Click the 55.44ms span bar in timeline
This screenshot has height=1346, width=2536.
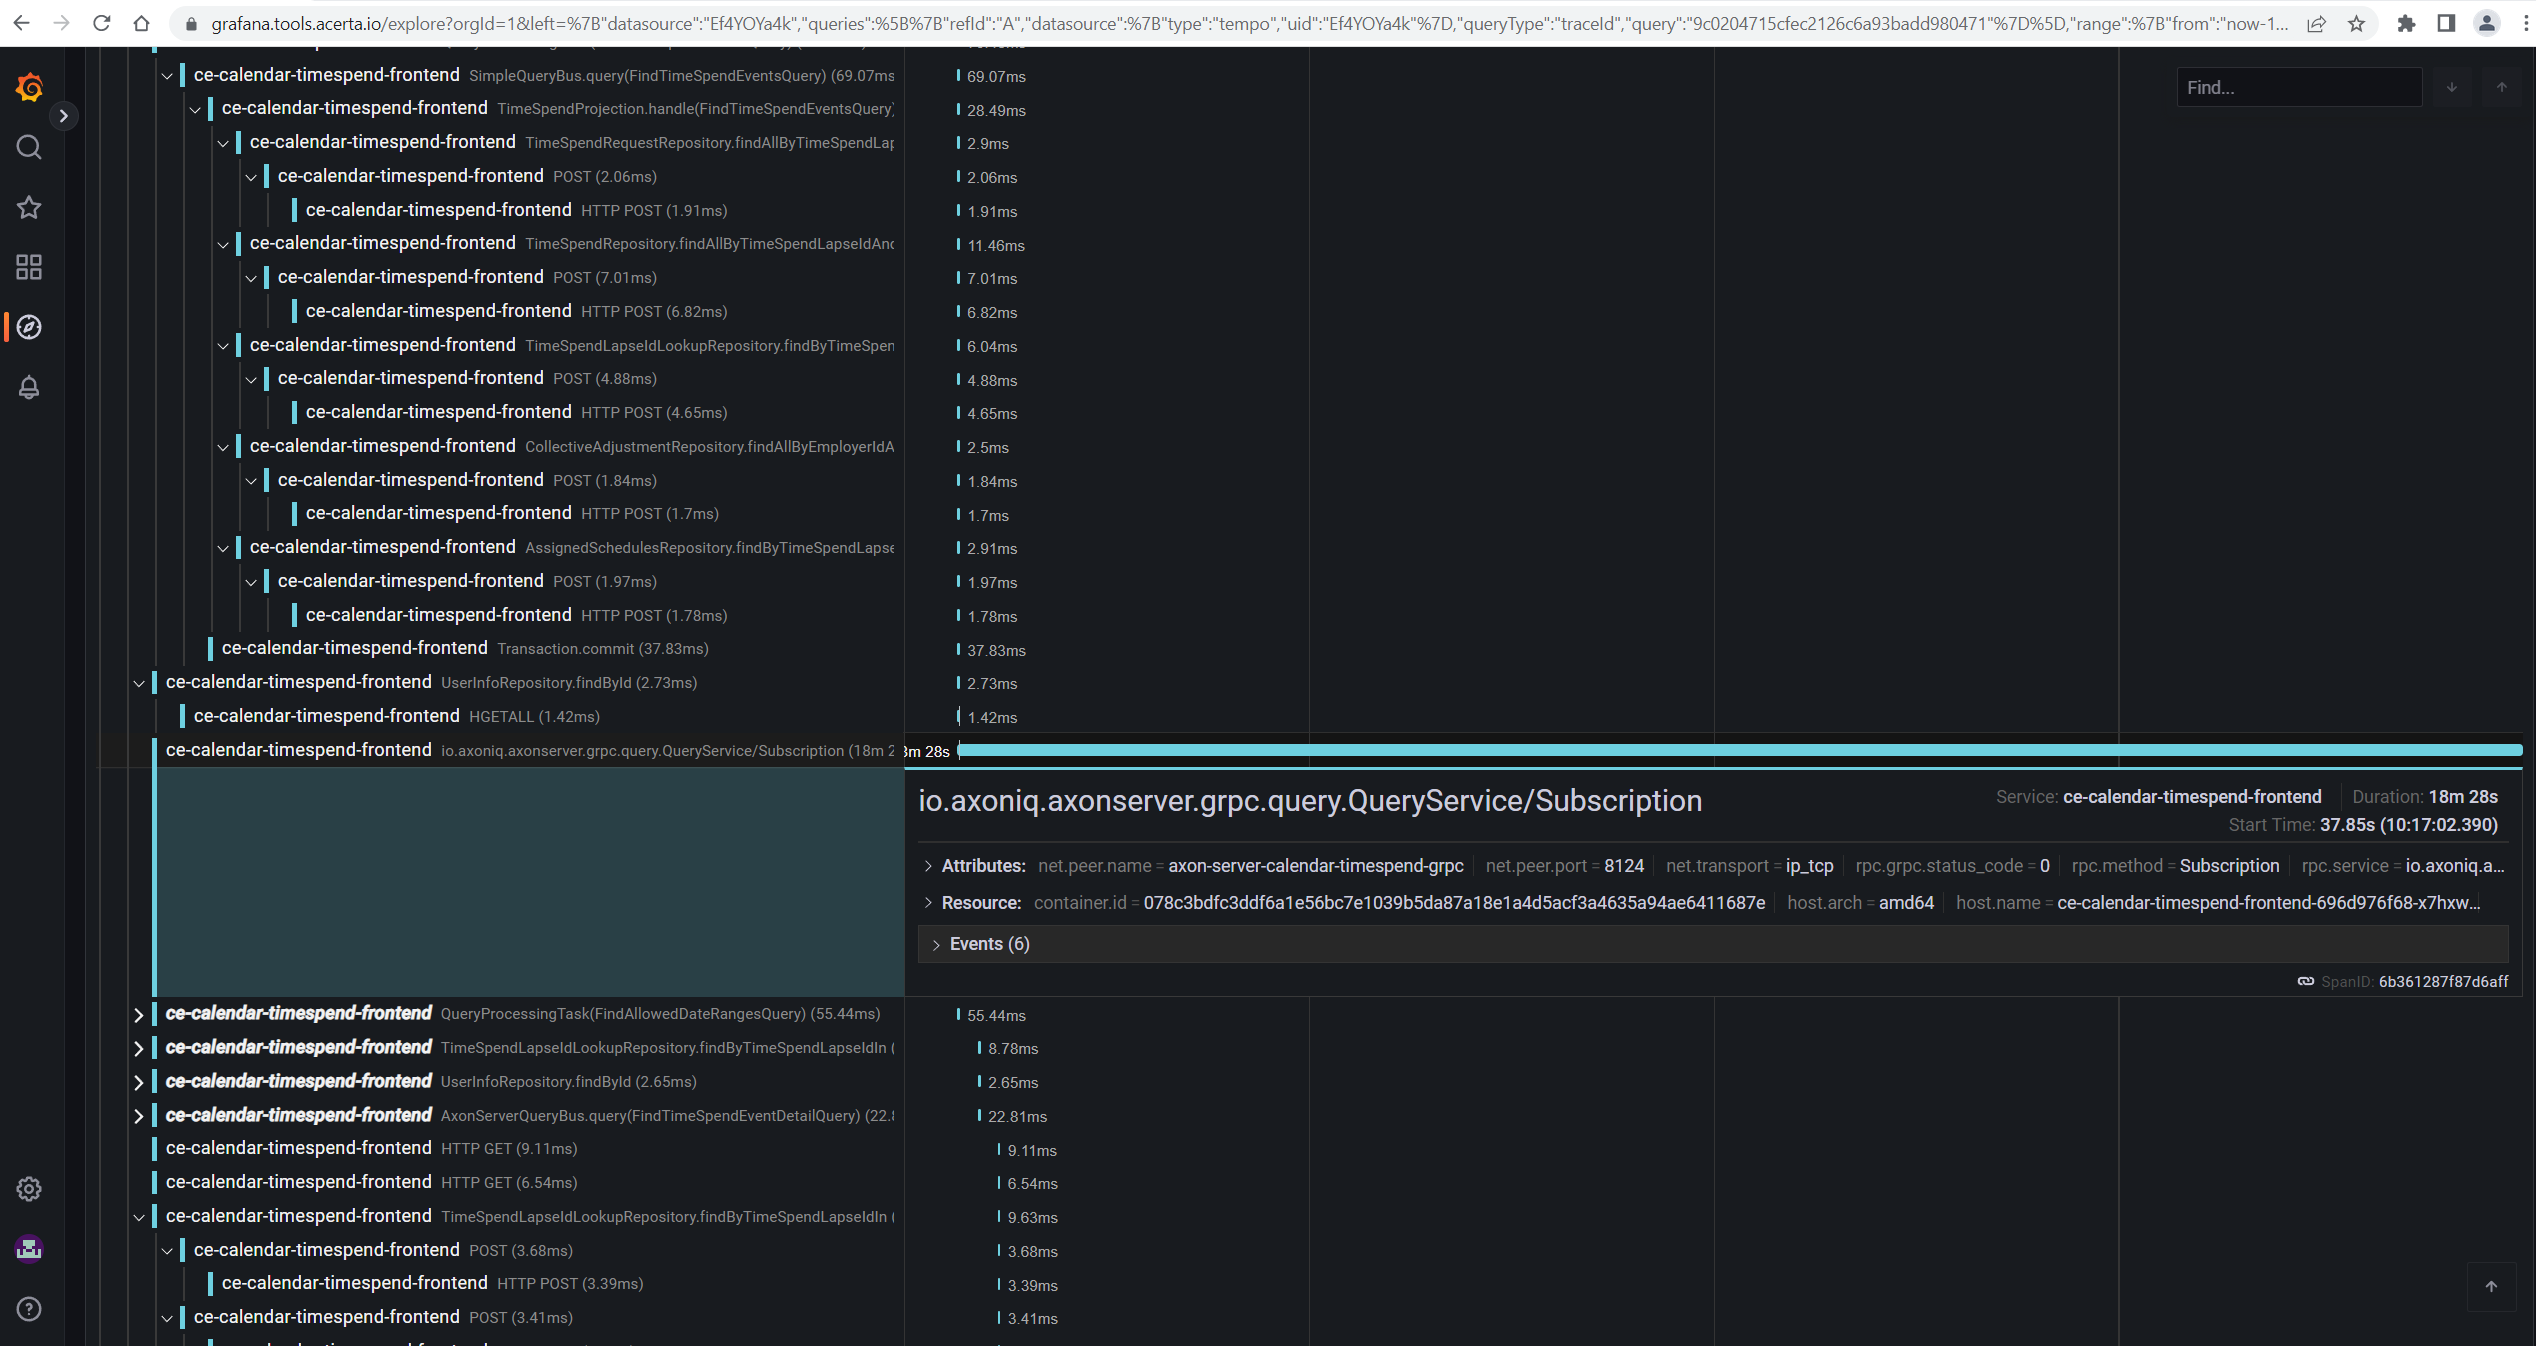(959, 1015)
